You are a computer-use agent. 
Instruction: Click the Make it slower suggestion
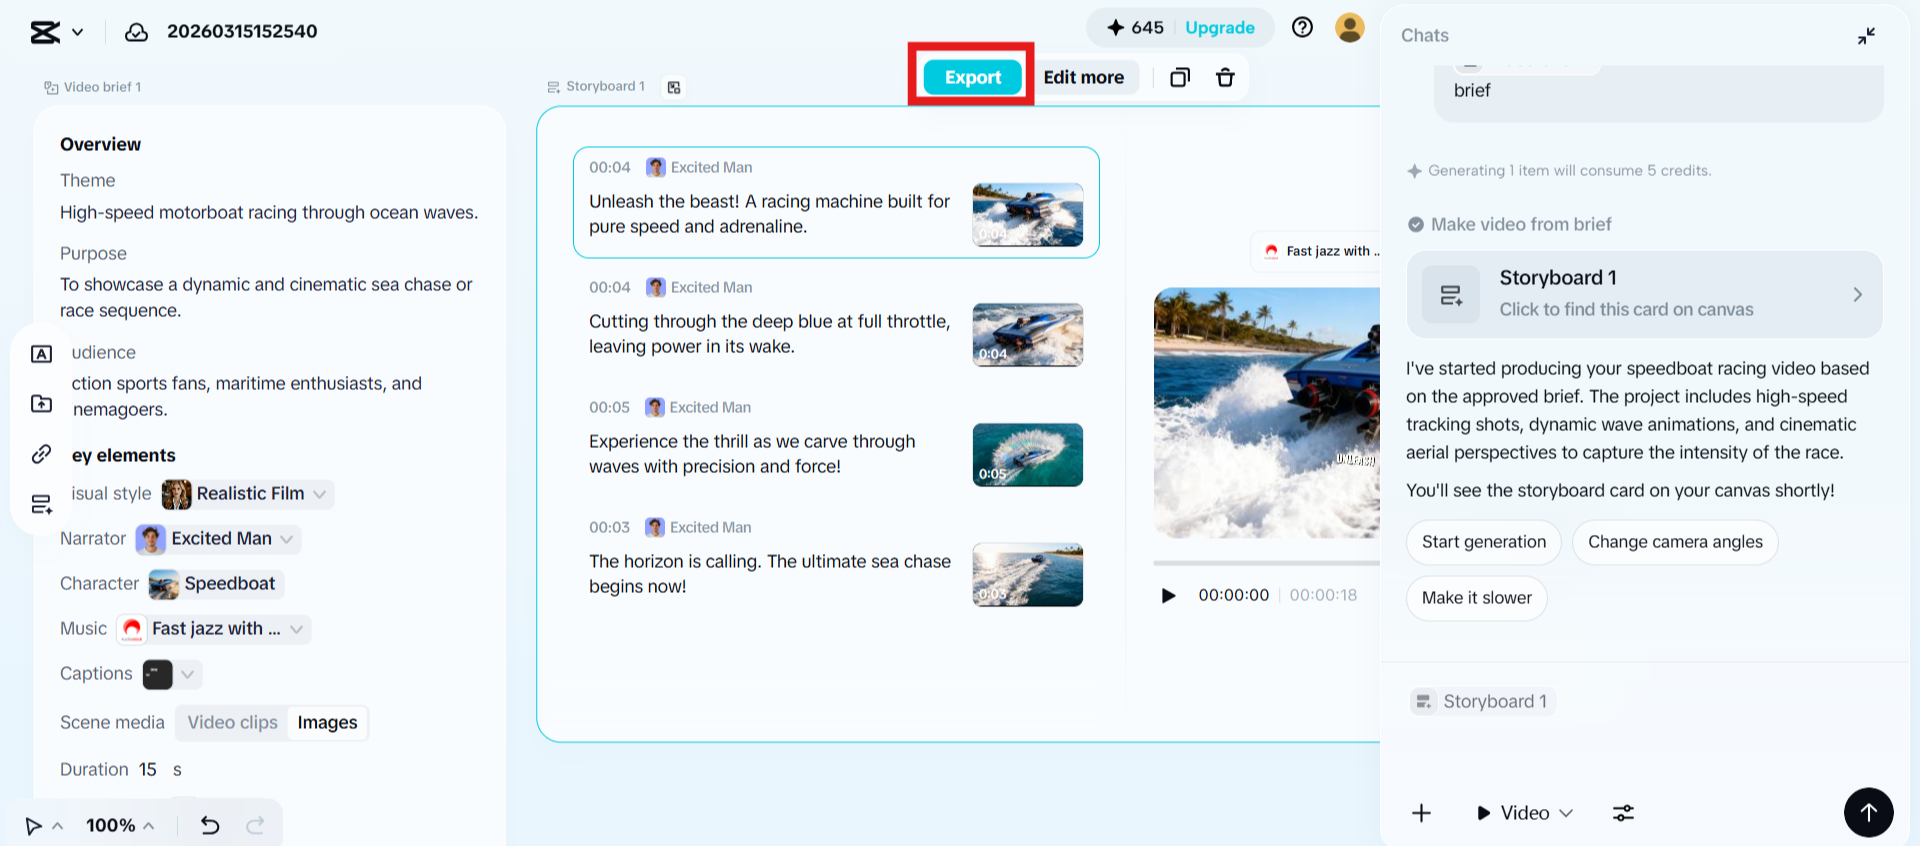[x=1477, y=598]
